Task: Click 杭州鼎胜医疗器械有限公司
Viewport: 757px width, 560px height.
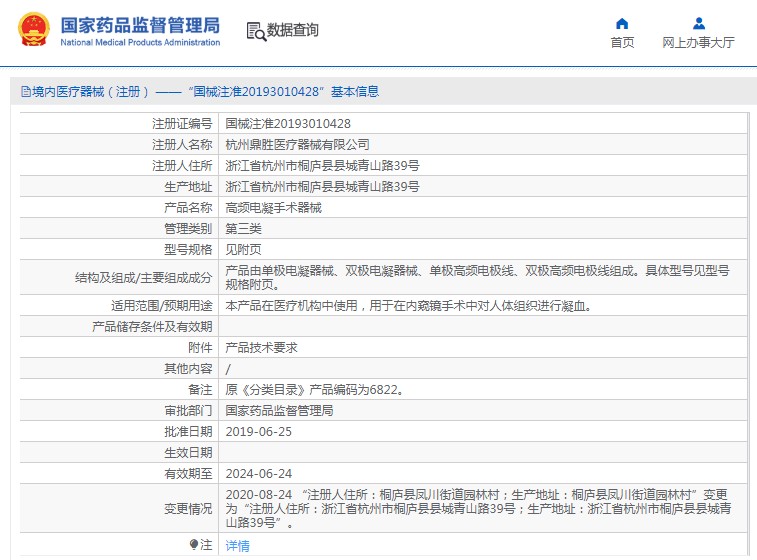Action: click(297, 144)
